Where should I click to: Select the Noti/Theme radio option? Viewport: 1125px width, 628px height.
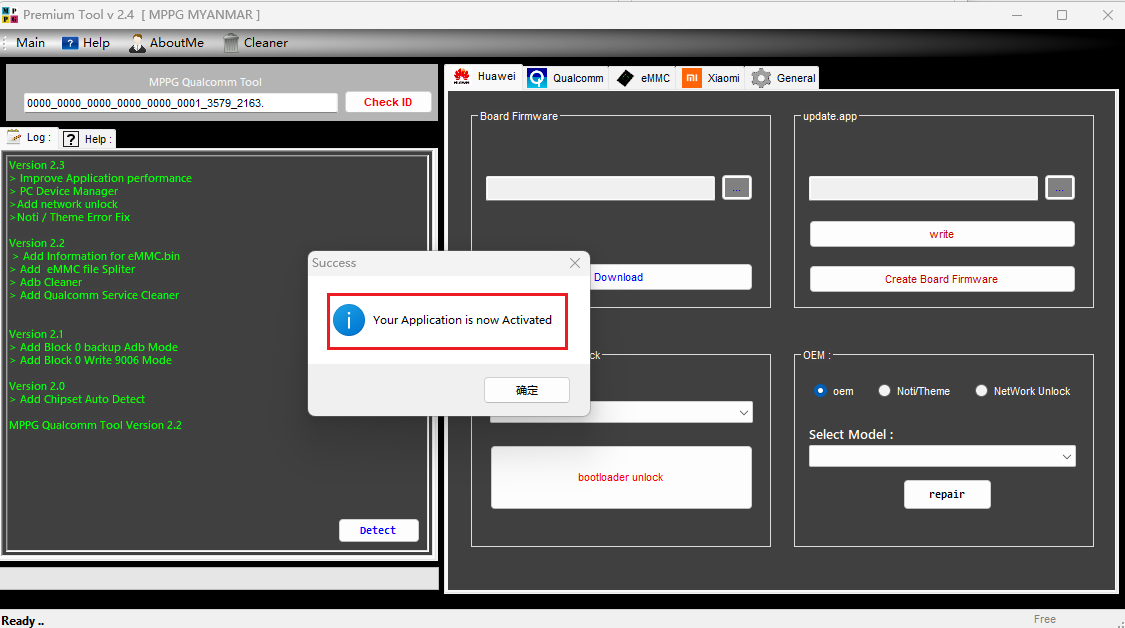point(884,391)
